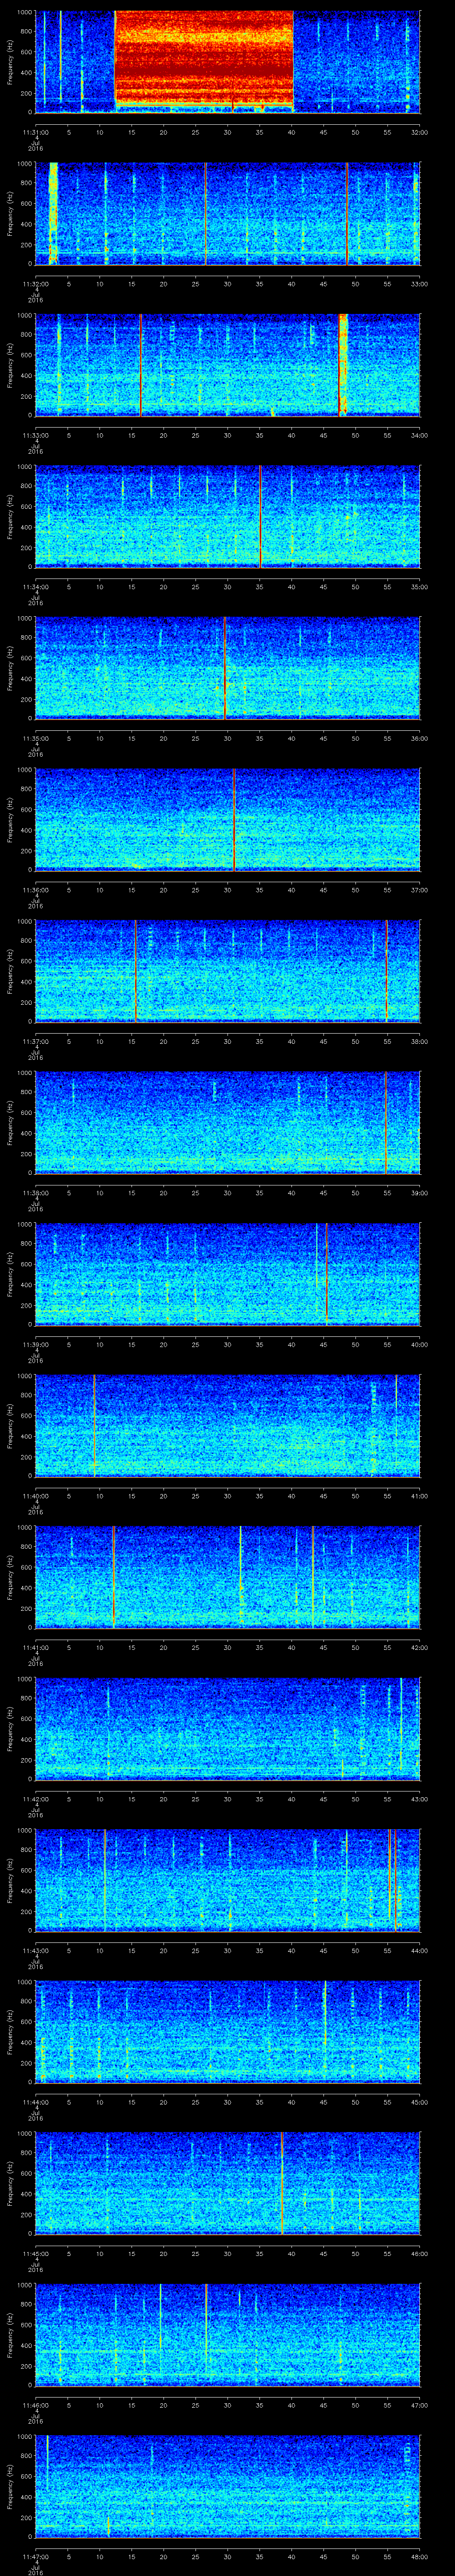Mark the orange line near 27 s in 11:46 panel
The image size is (455, 2576).
click(x=206, y=2336)
